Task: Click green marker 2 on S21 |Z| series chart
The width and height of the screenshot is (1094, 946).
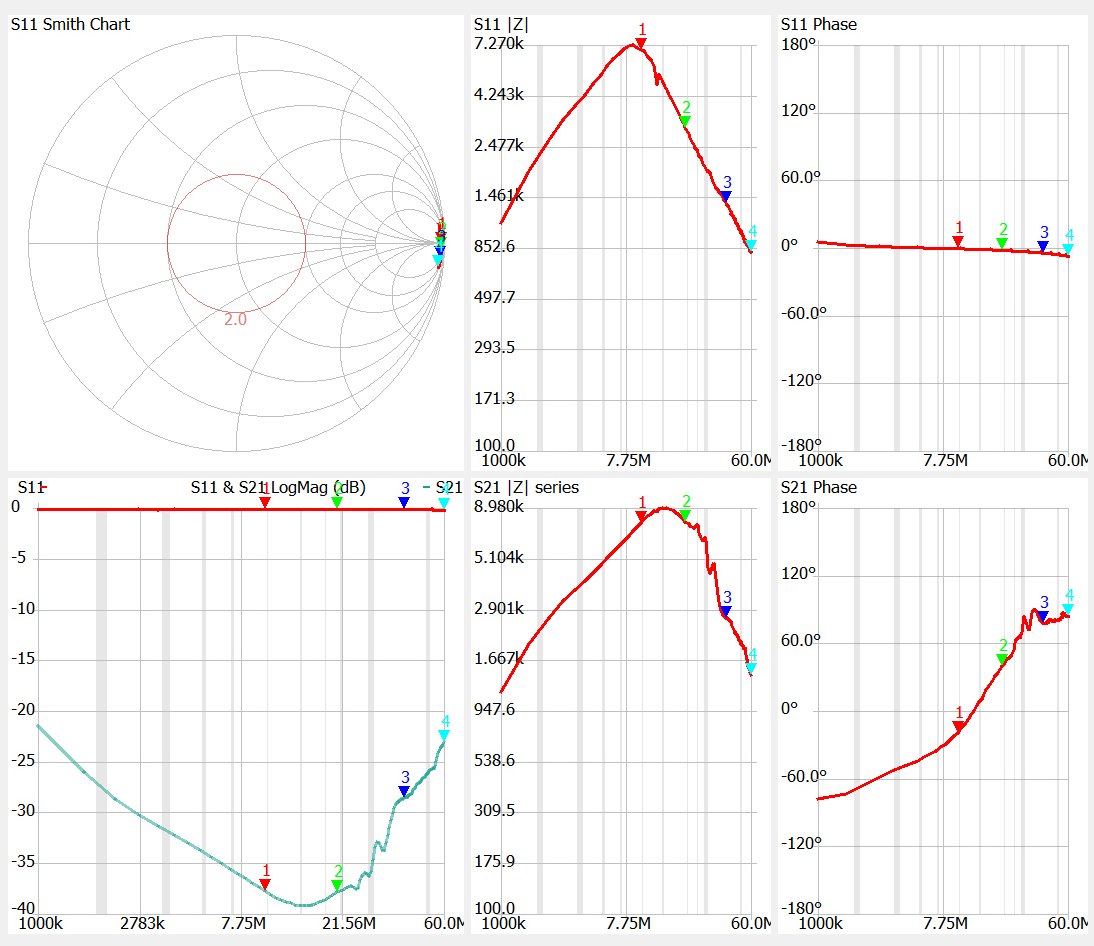Action: pos(685,515)
